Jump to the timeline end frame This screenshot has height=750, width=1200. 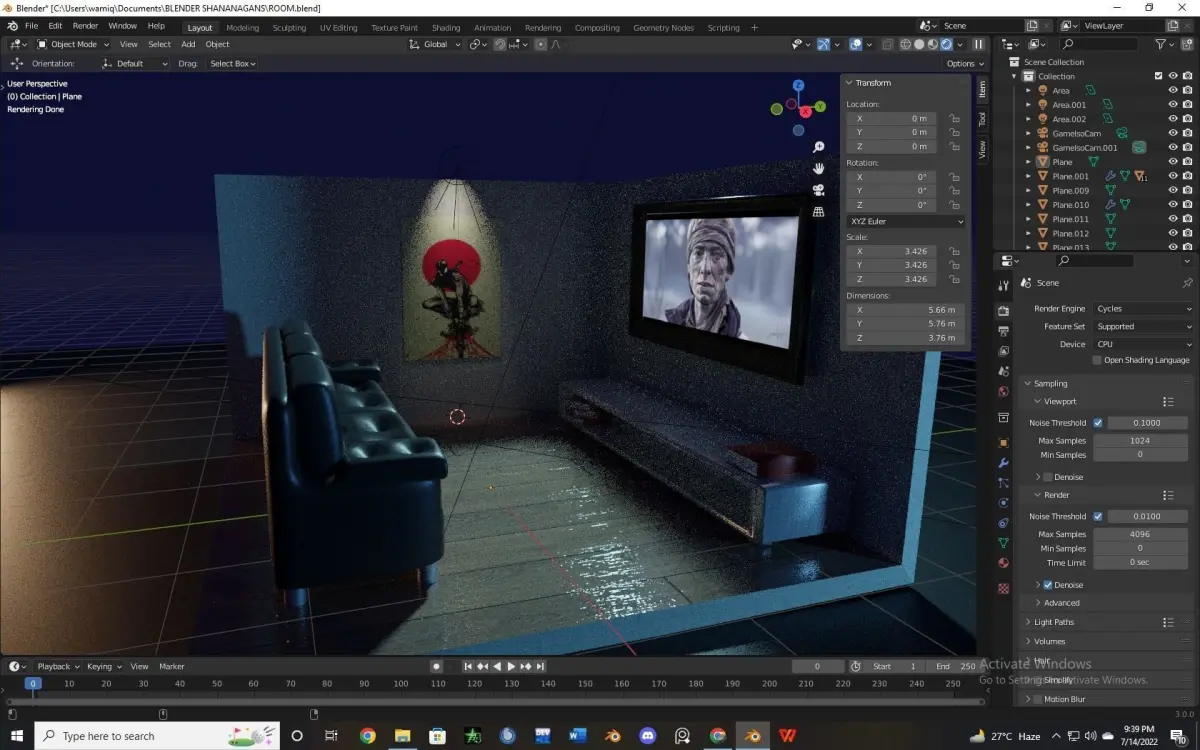point(541,666)
